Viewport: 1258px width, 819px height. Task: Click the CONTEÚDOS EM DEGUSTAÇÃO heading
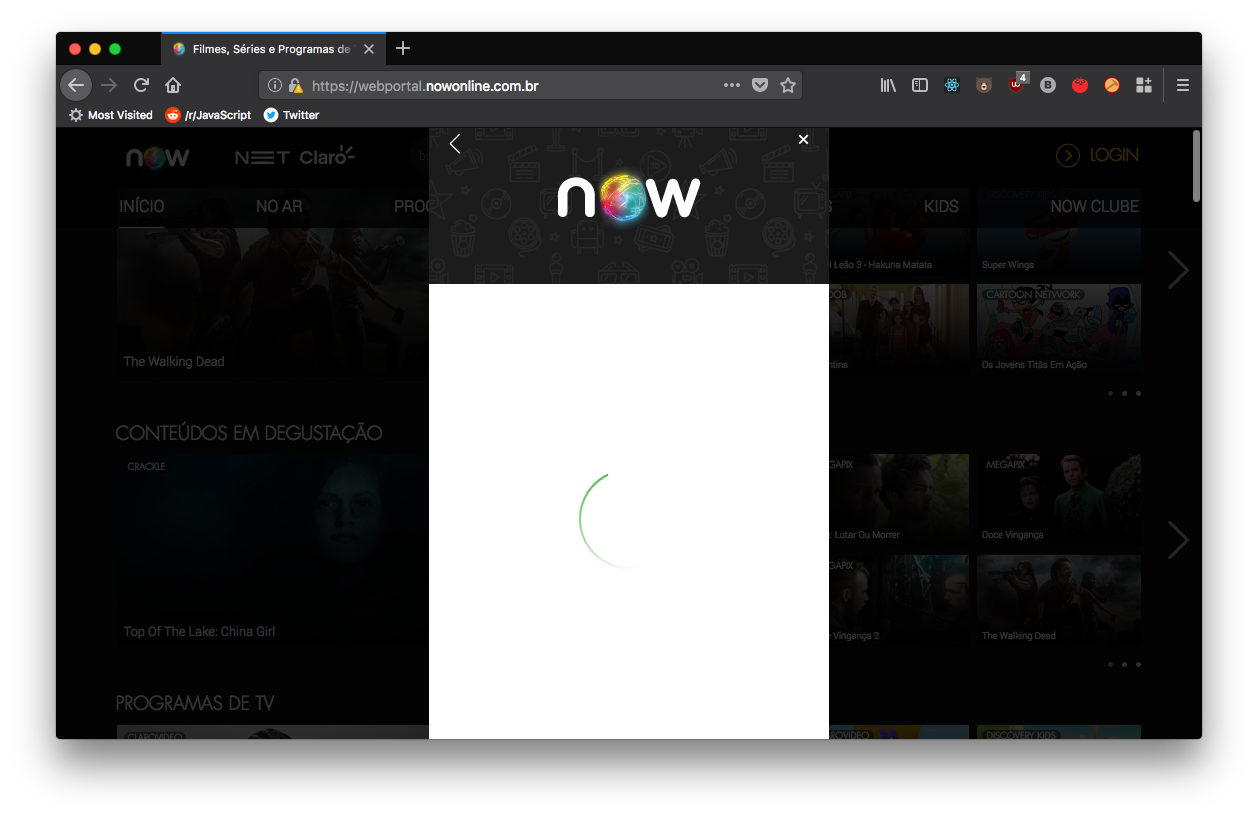249,433
